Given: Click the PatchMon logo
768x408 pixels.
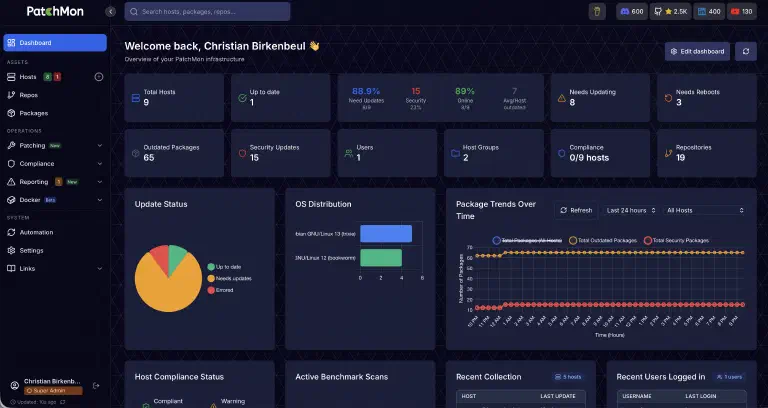Looking at the screenshot, I should click(55, 11).
